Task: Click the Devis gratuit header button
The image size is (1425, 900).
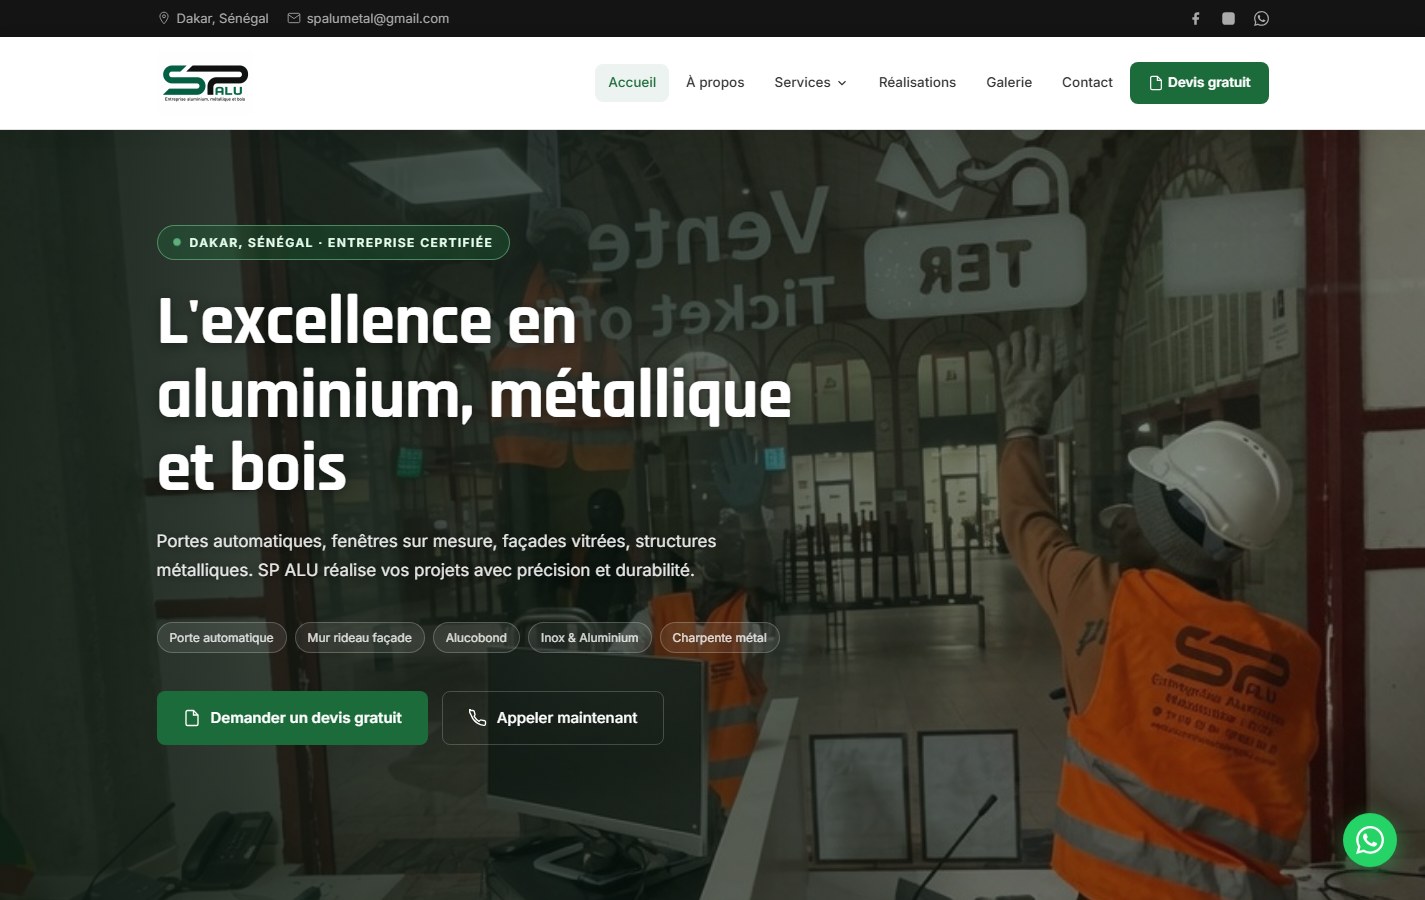Action: click(1199, 83)
